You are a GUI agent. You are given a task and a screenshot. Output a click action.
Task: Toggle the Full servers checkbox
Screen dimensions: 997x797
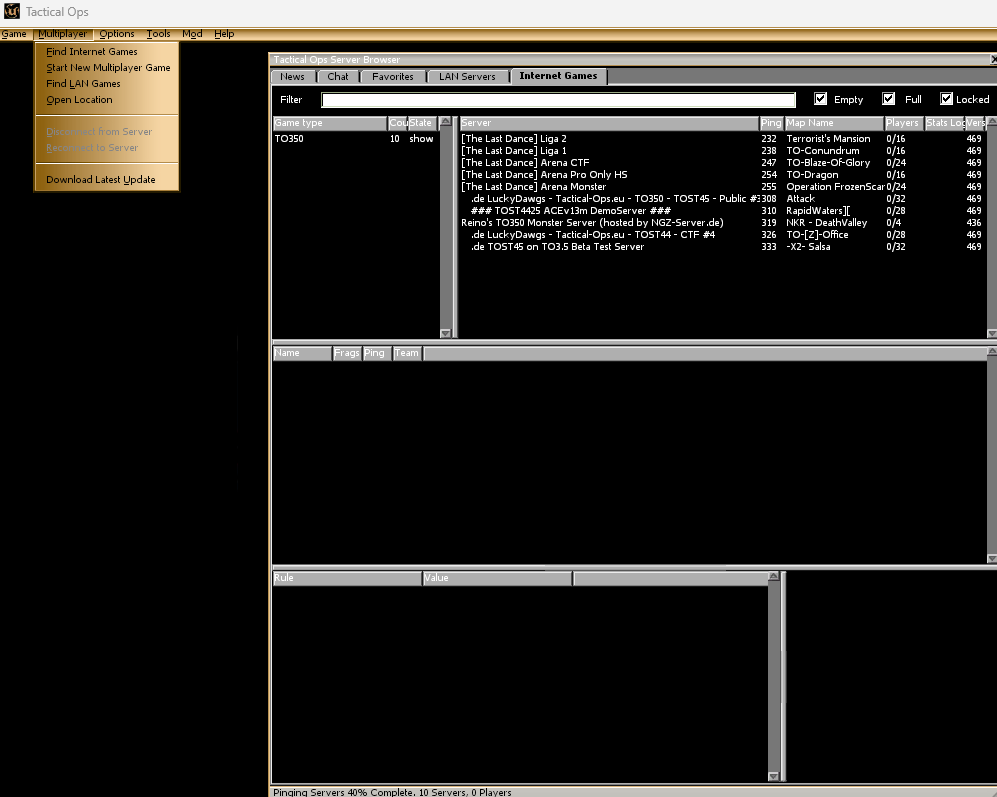[888, 99]
